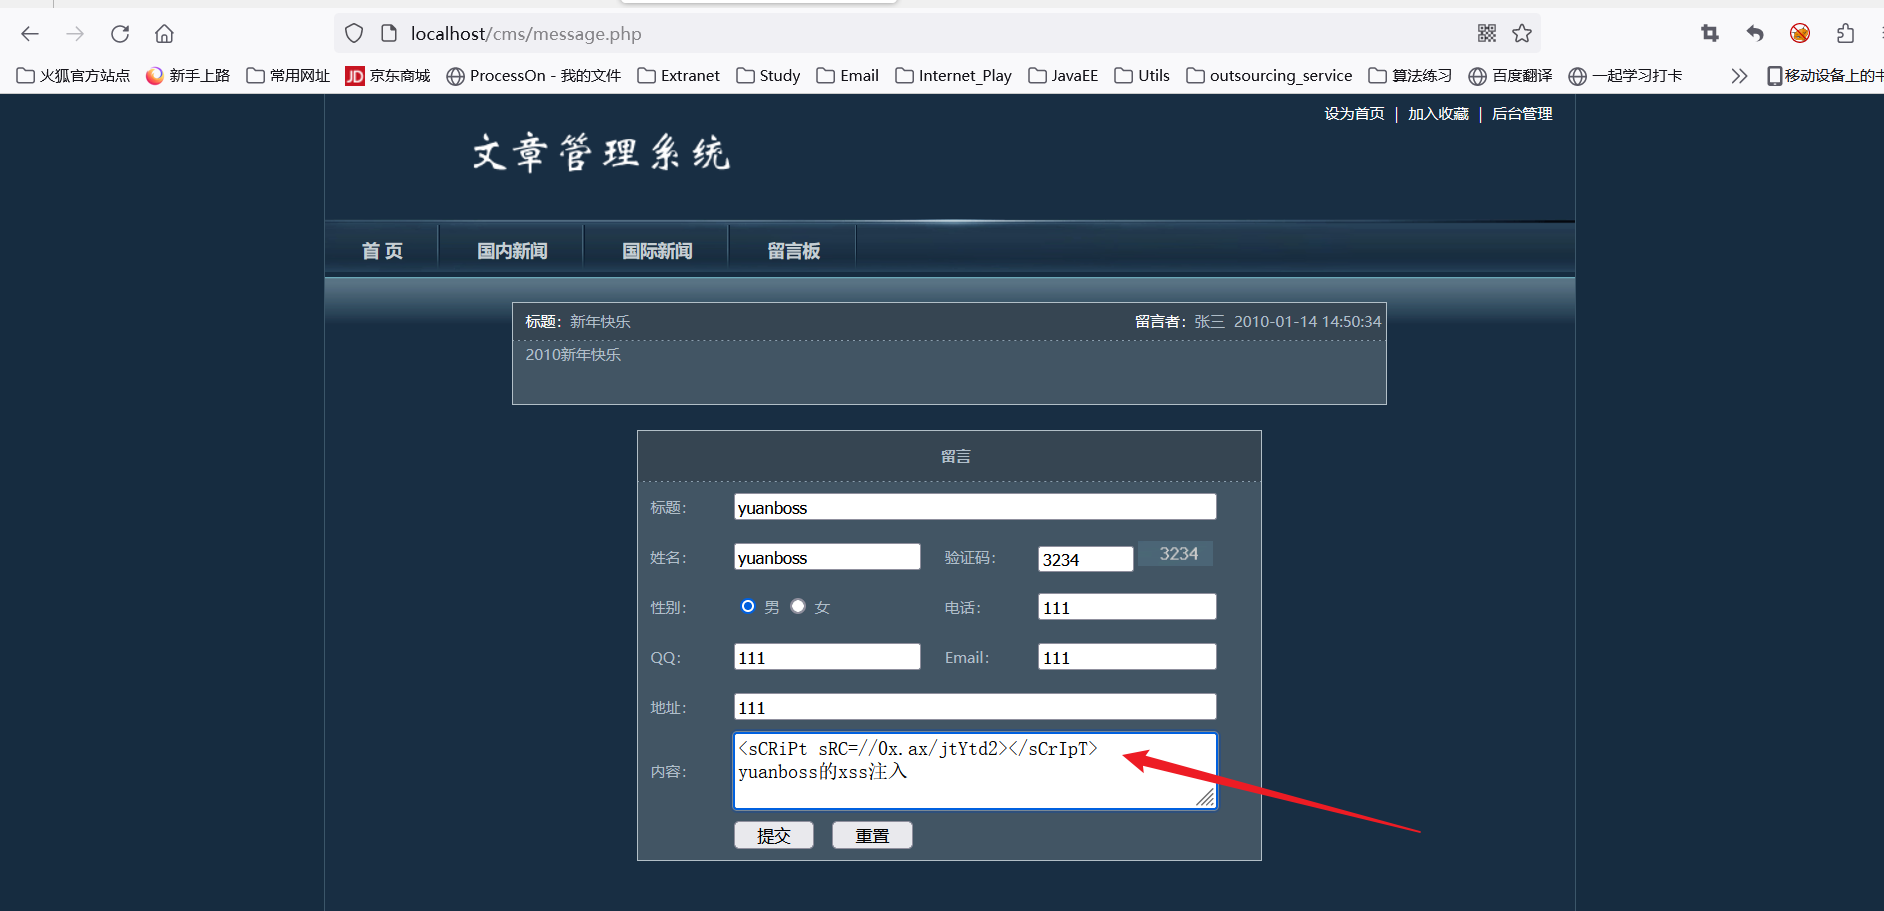The width and height of the screenshot is (1884, 911).
Task: Open the 百度翻译 bookmark
Action: pyautogui.click(x=1510, y=76)
